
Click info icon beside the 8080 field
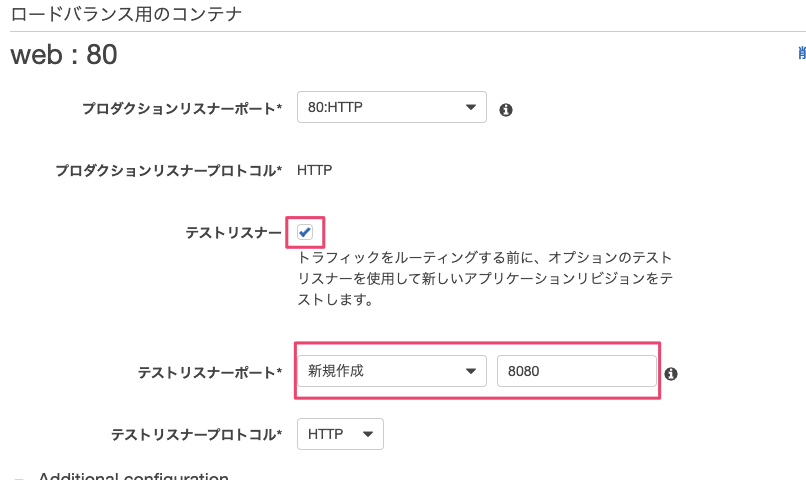click(671, 373)
